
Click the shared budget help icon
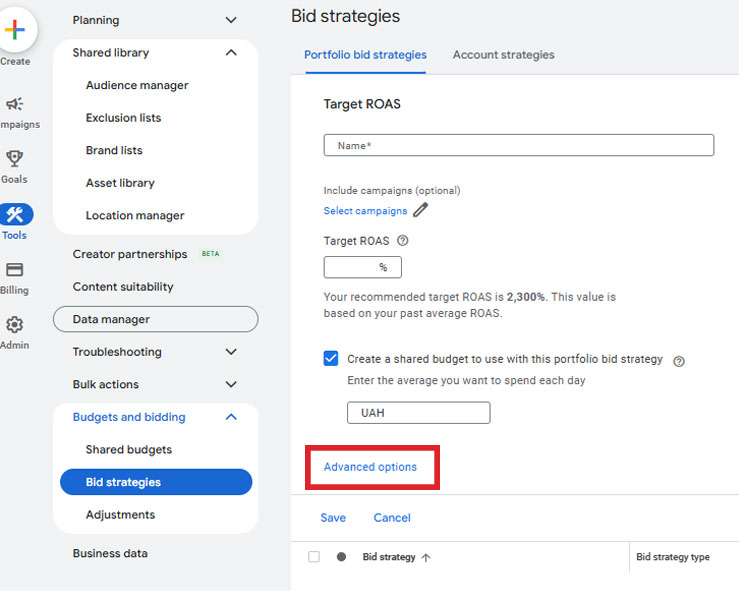[679, 362]
